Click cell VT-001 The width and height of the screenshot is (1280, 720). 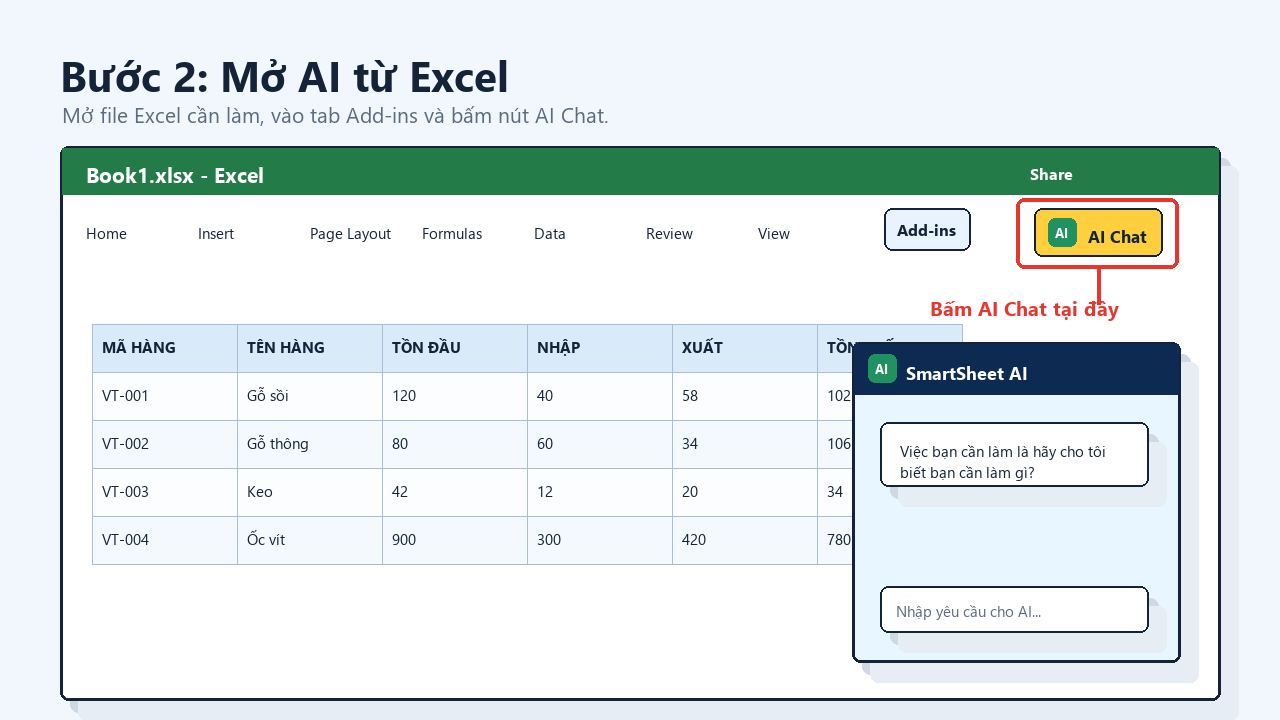coord(165,396)
